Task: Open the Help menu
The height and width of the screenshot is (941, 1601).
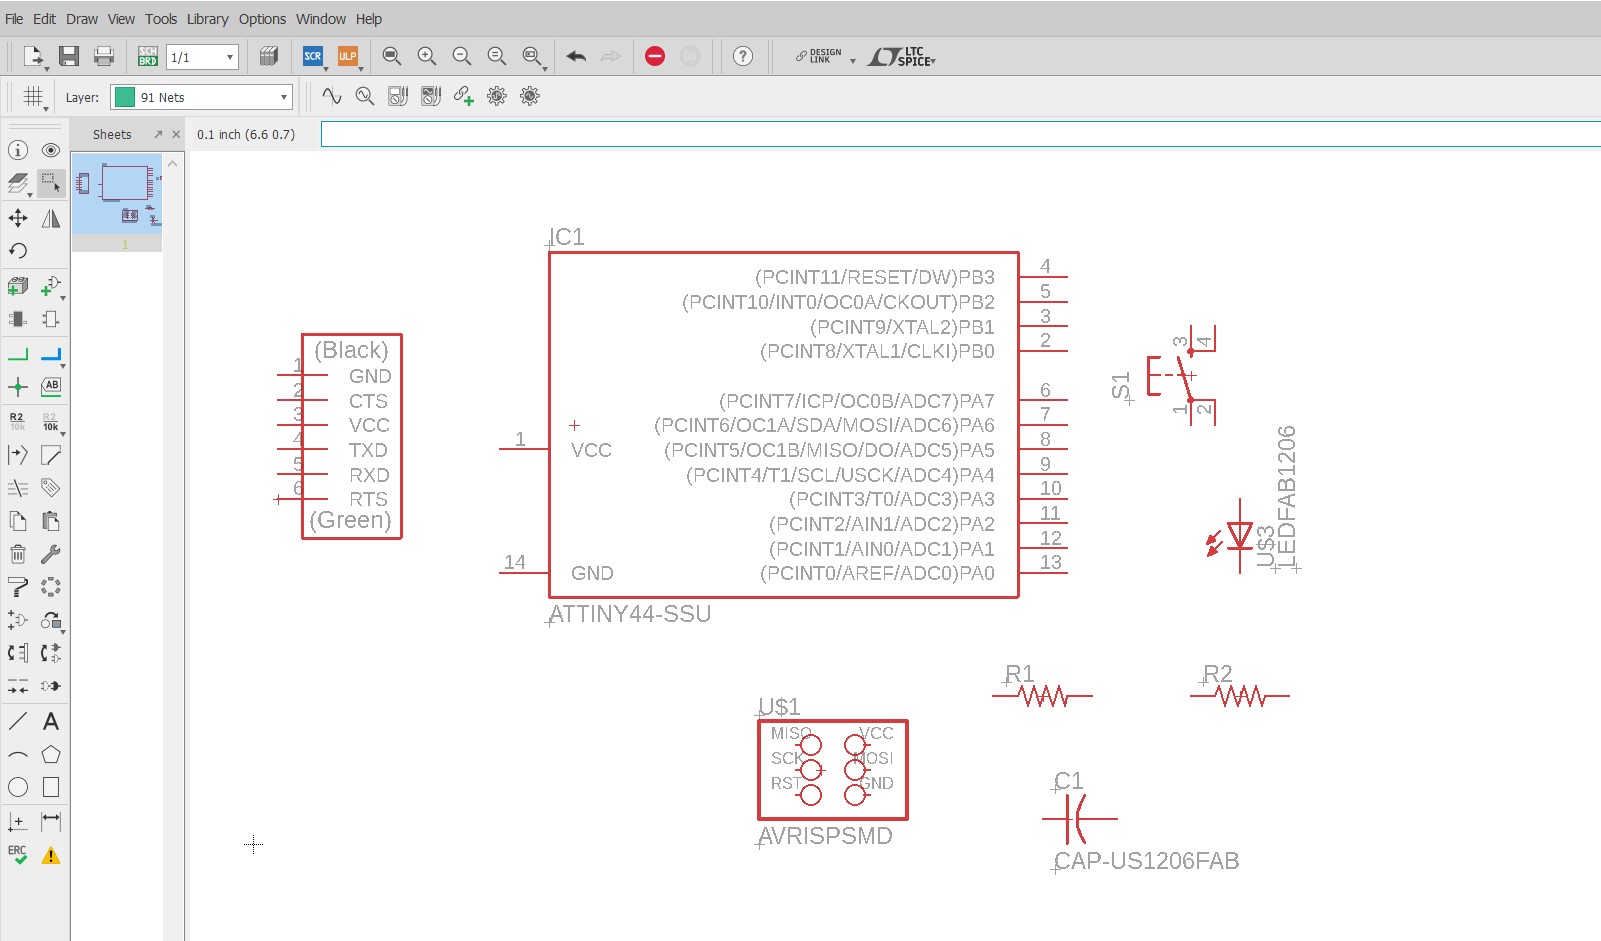Action: pyautogui.click(x=369, y=19)
